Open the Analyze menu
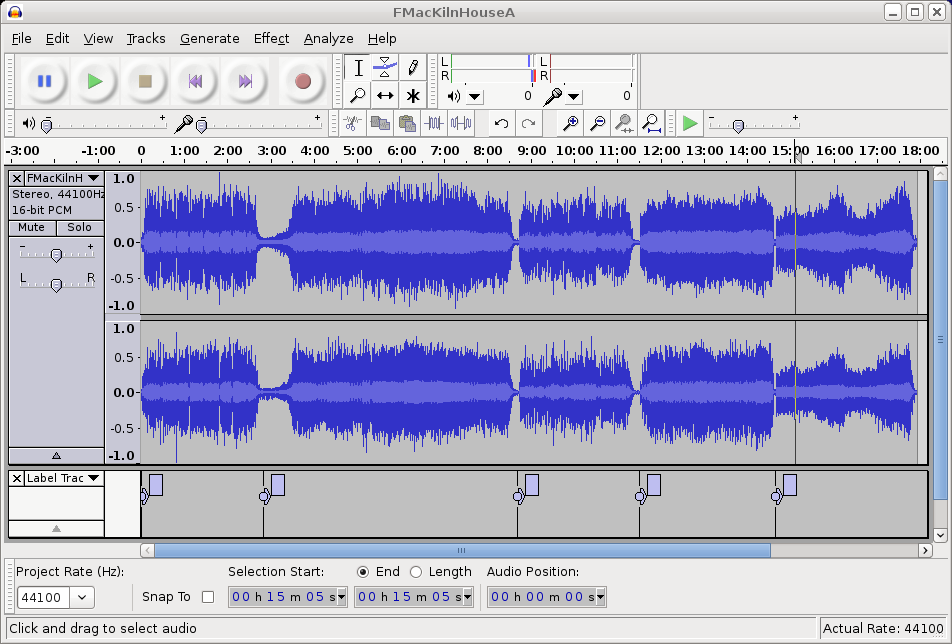Viewport: 952px width, 644px height. pyautogui.click(x=328, y=38)
